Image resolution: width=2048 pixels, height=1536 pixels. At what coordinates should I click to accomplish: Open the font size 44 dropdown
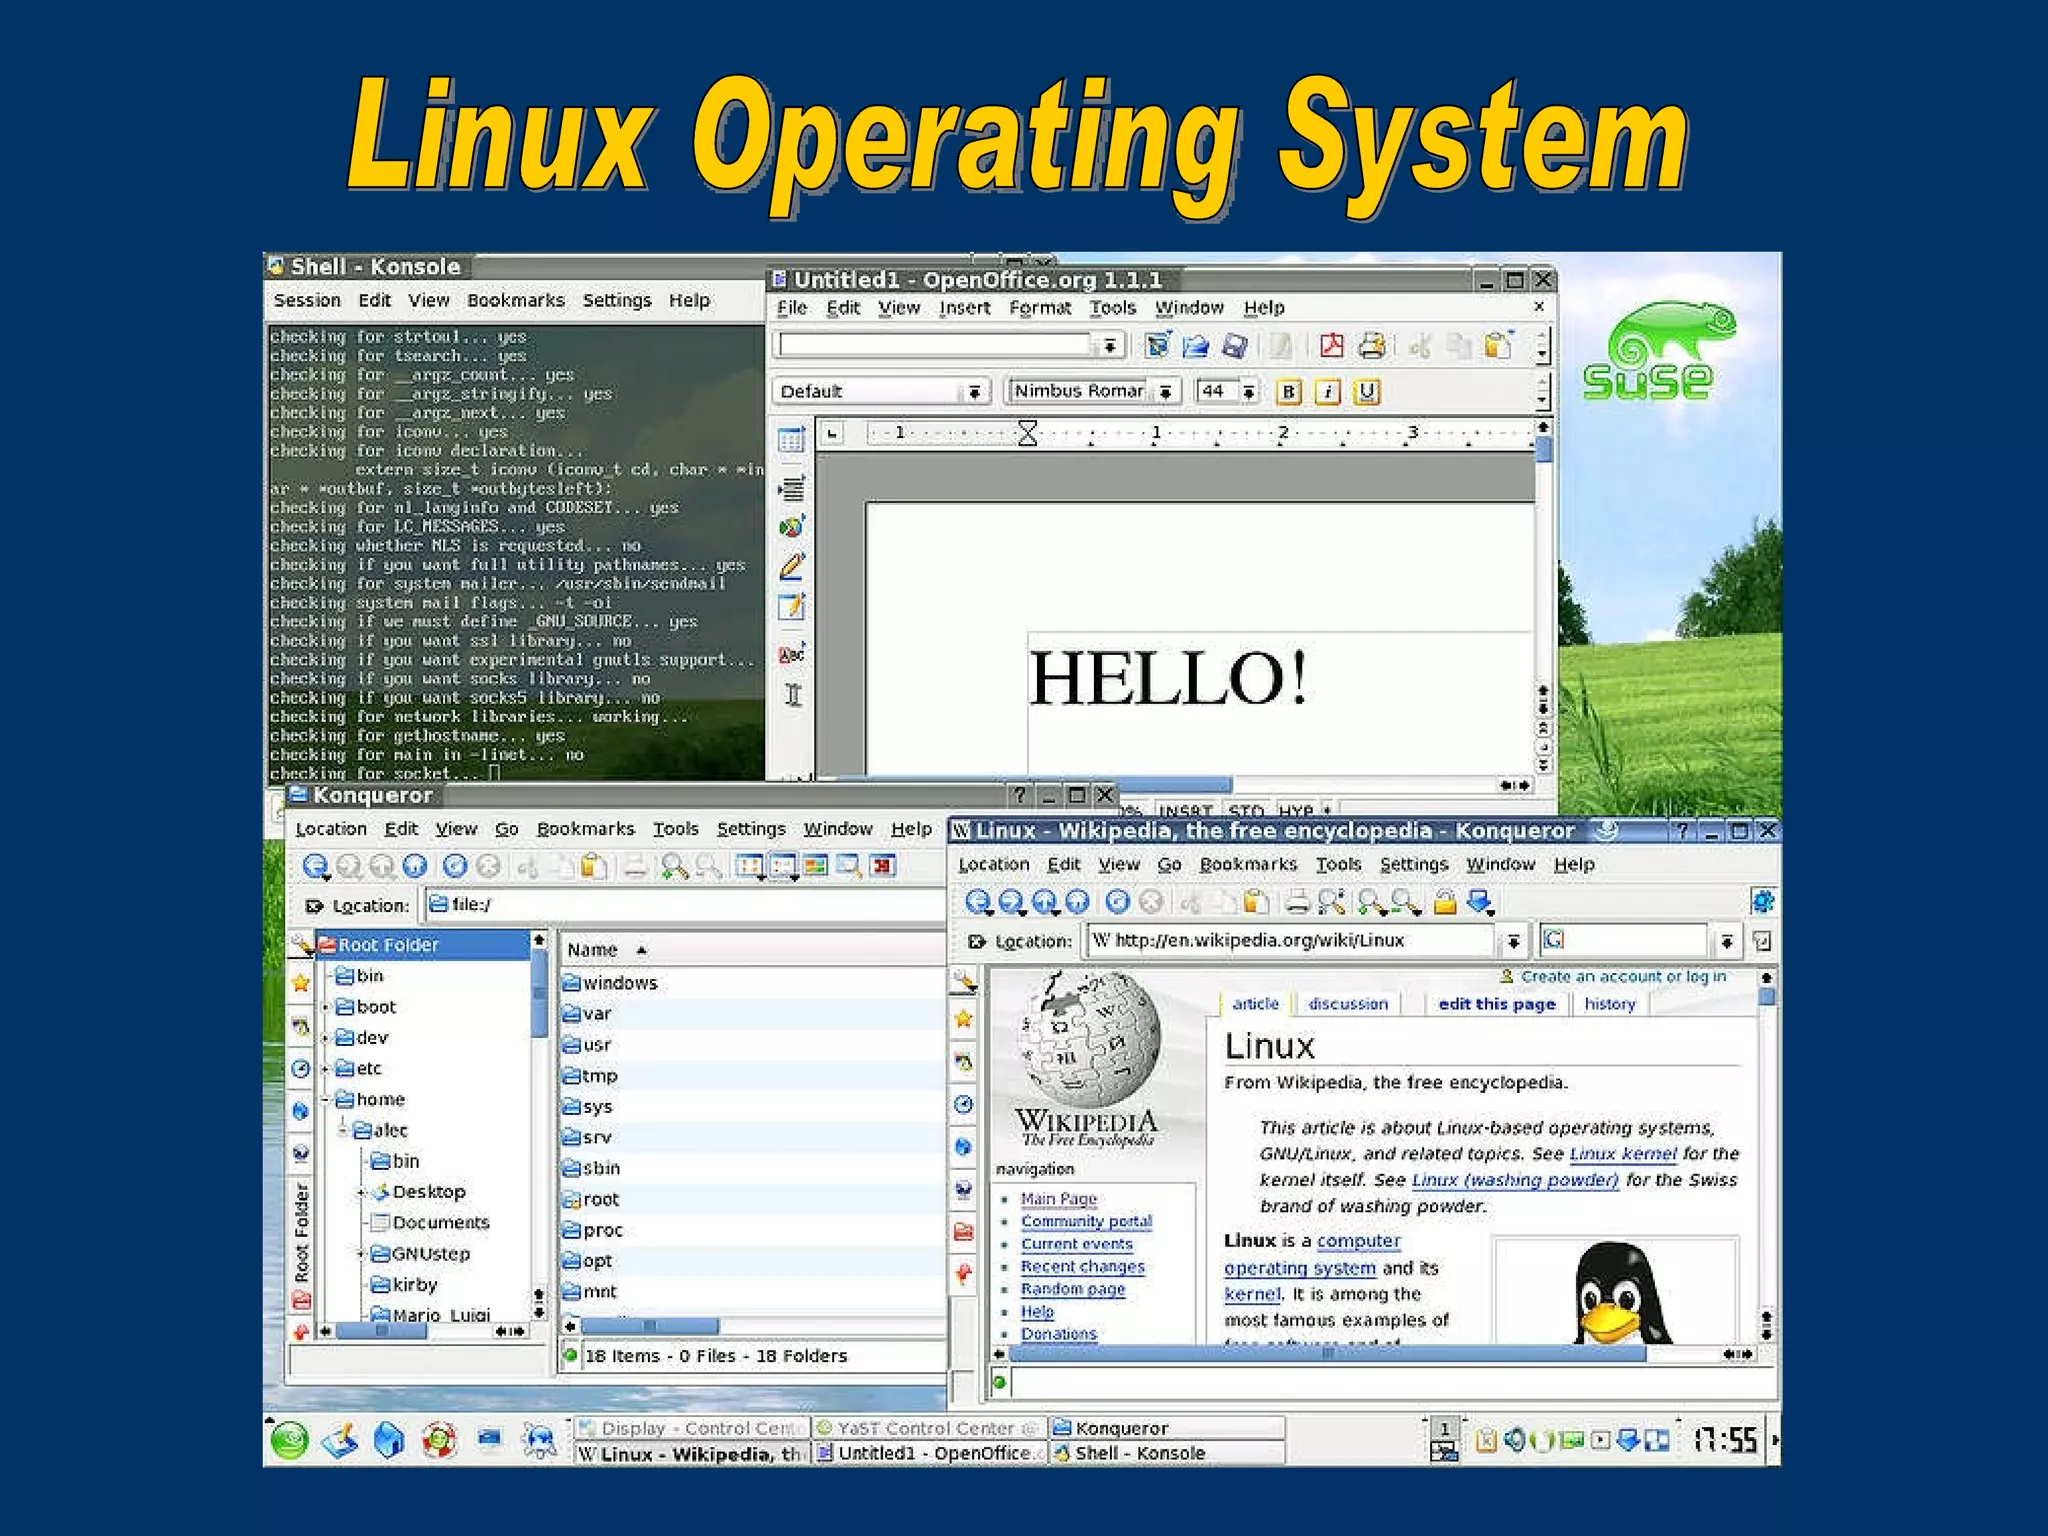point(1249,392)
